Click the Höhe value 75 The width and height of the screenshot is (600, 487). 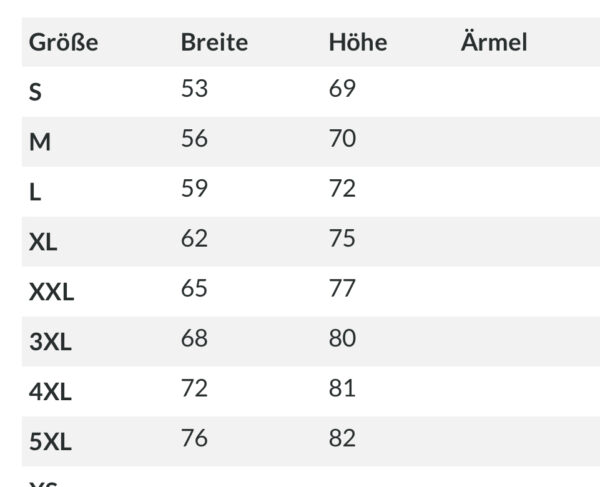(x=342, y=238)
